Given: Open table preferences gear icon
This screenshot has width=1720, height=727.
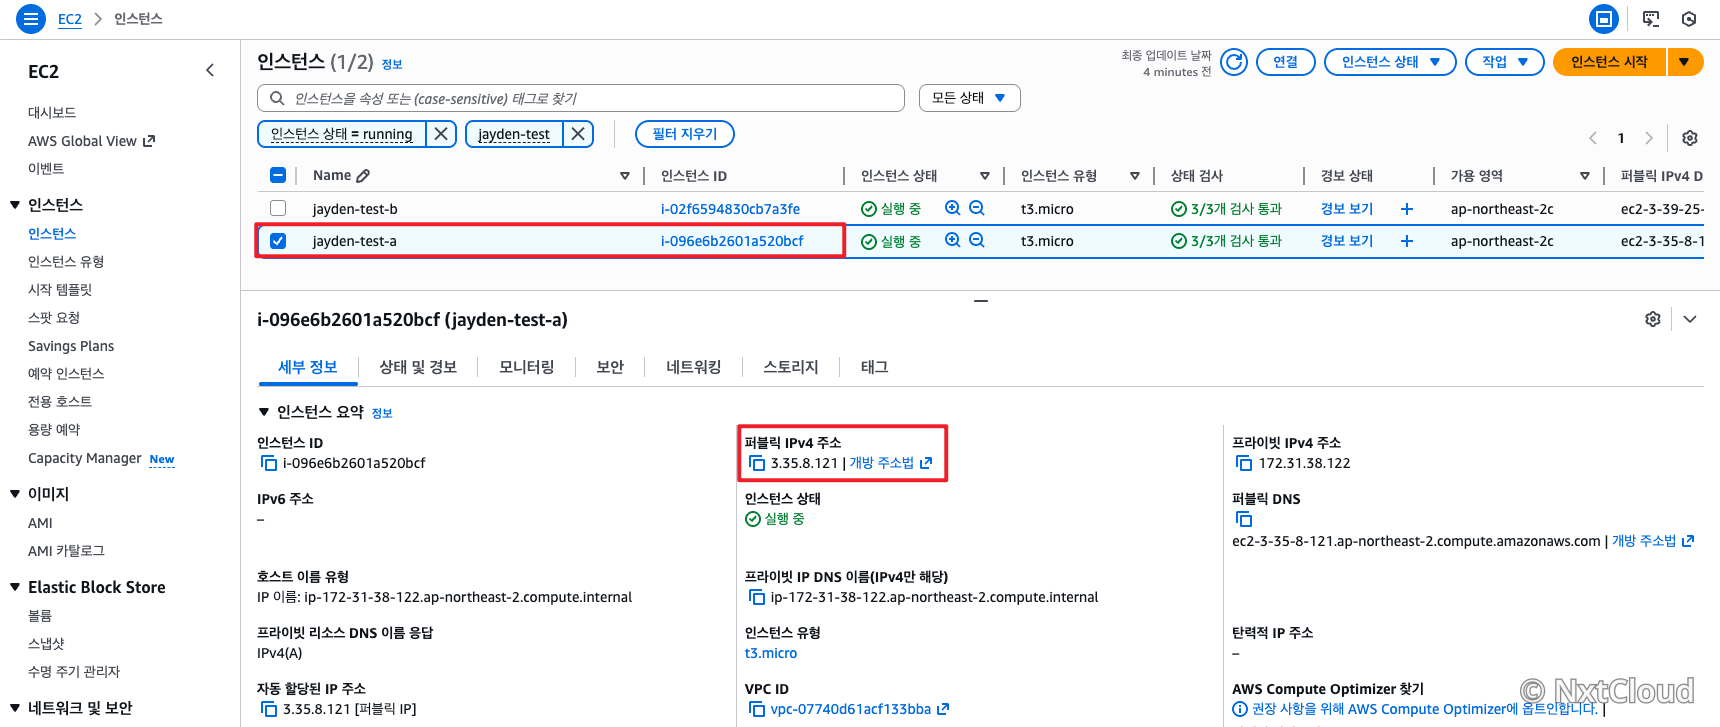Looking at the screenshot, I should [1690, 138].
